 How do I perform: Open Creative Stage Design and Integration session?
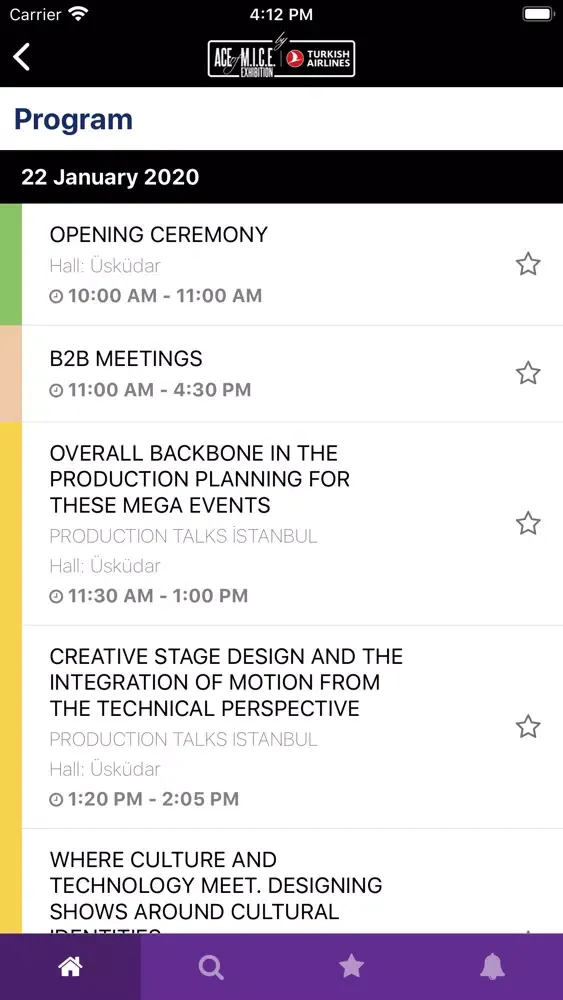tap(281, 727)
